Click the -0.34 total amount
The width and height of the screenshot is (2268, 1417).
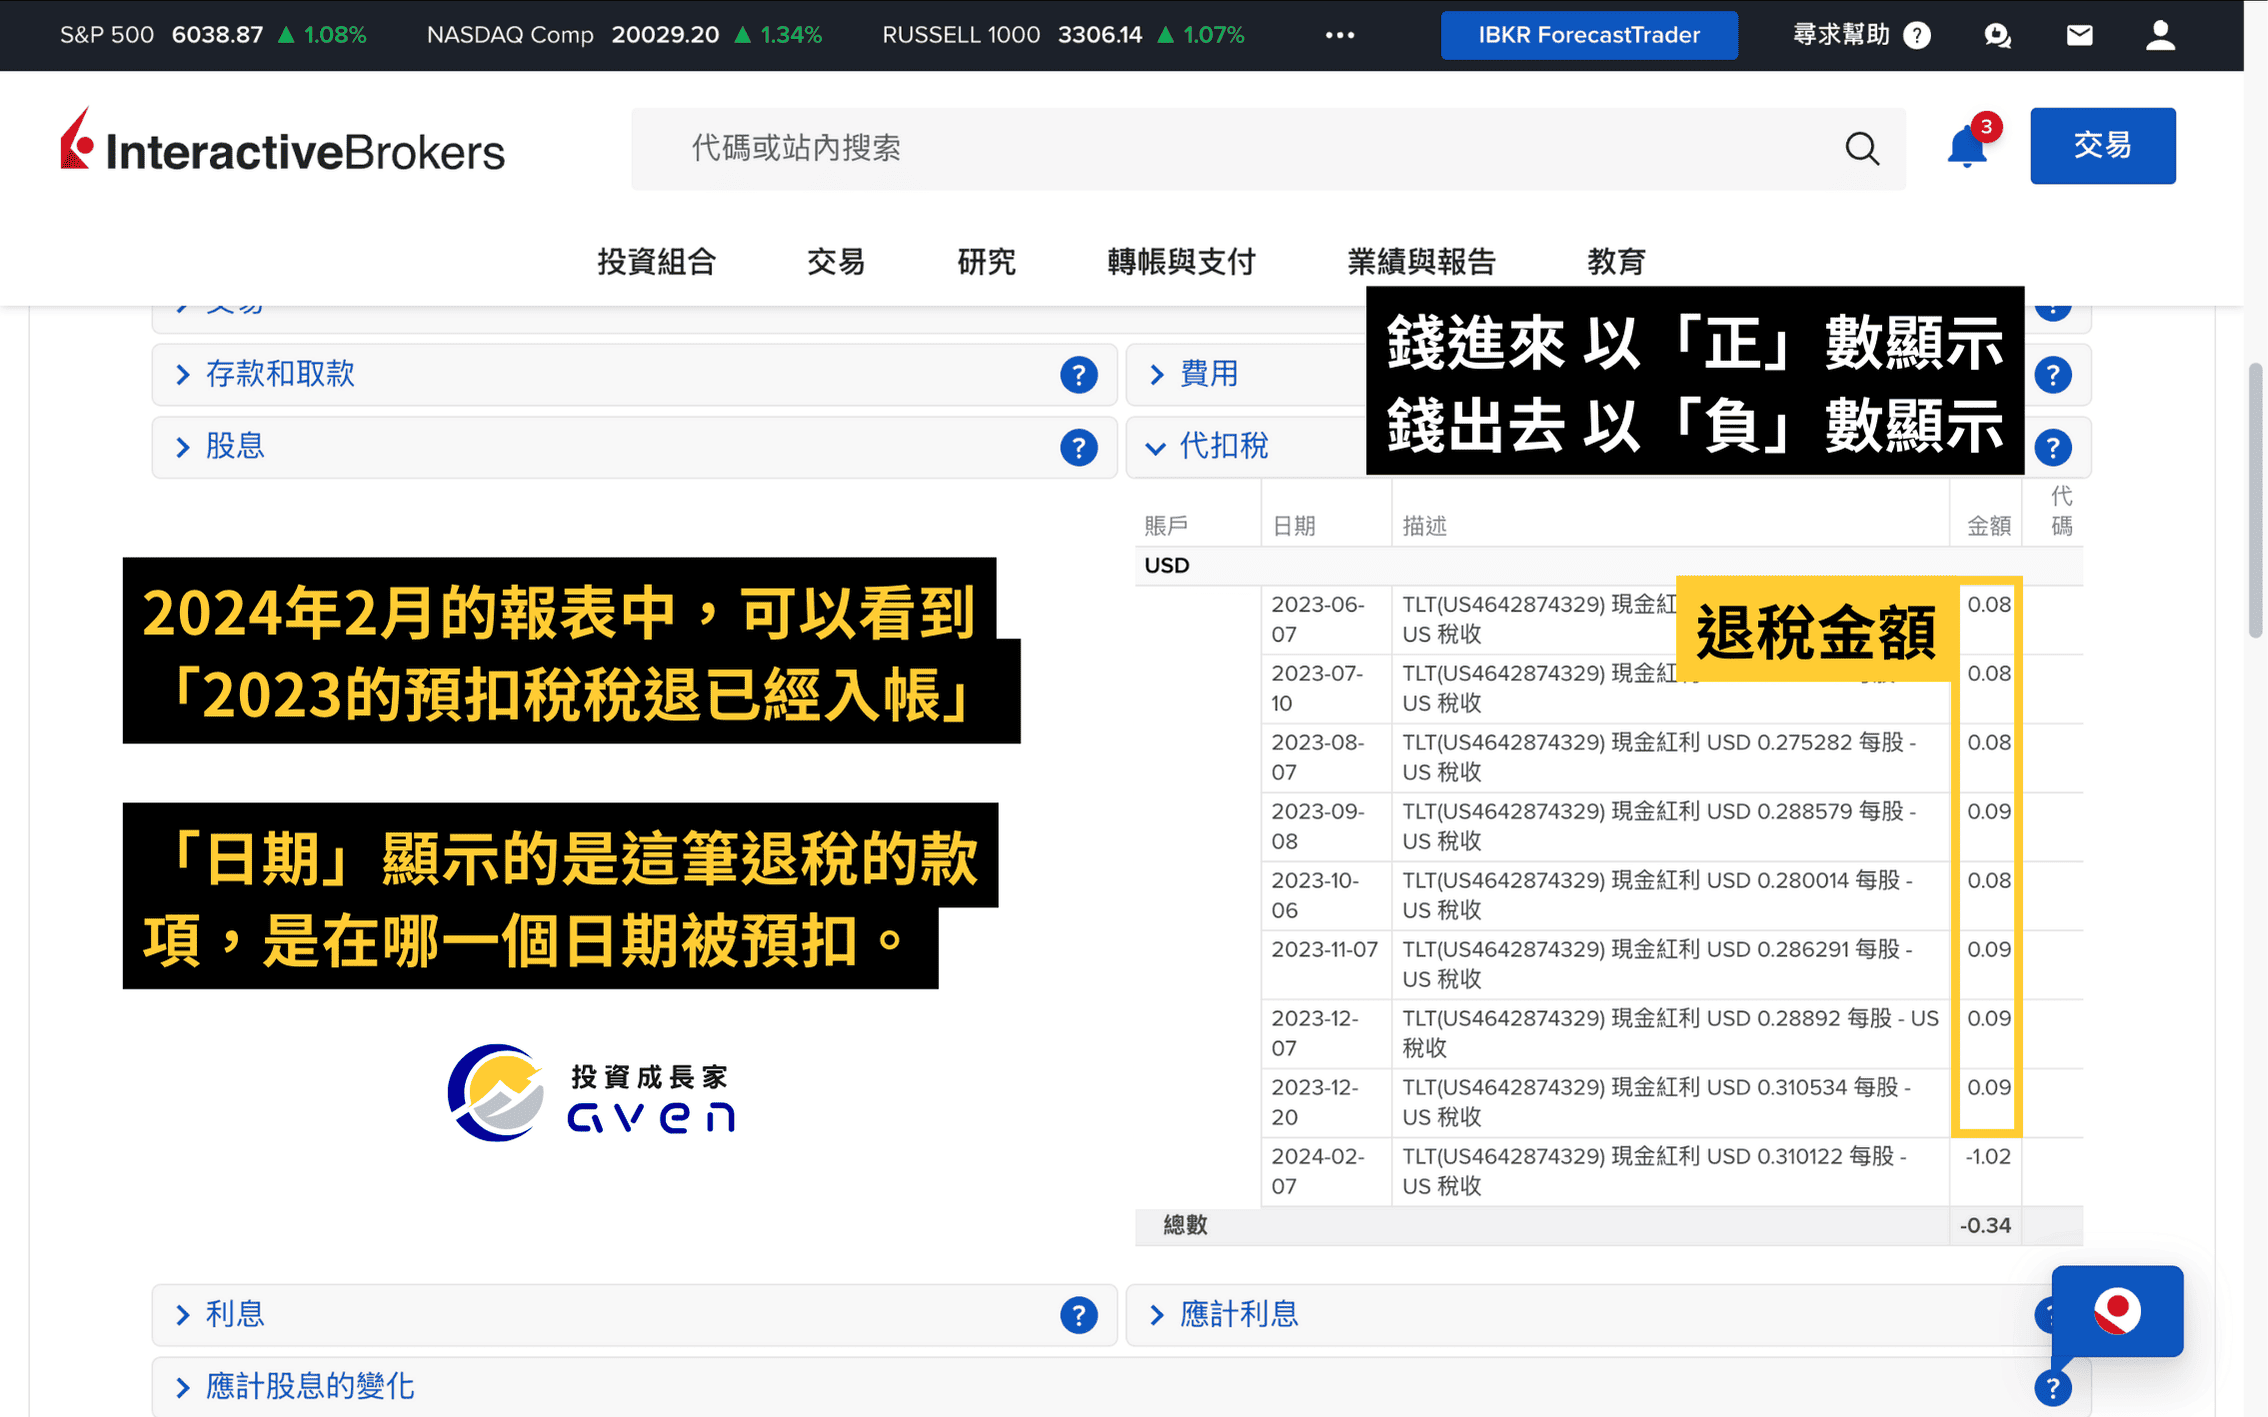click(x=1985, y=1226)
